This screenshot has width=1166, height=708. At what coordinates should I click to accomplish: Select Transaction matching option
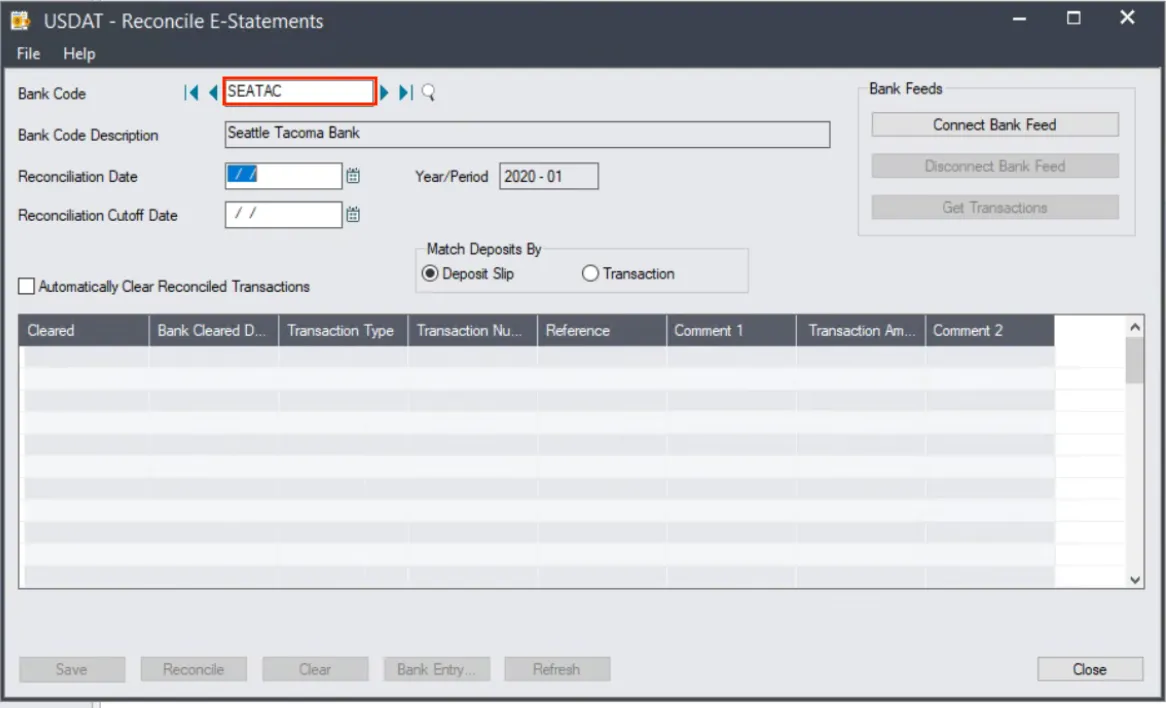(590, 274)
